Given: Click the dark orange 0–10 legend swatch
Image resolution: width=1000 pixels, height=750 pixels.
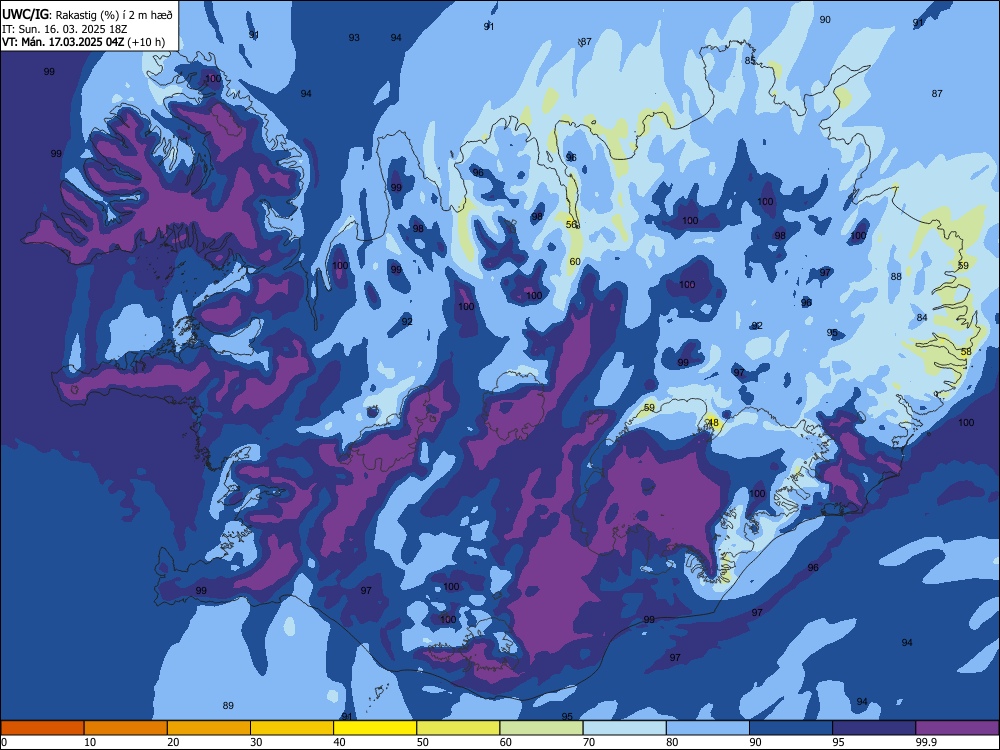Looking at the screenshot, I should click(x=42, y=728).
